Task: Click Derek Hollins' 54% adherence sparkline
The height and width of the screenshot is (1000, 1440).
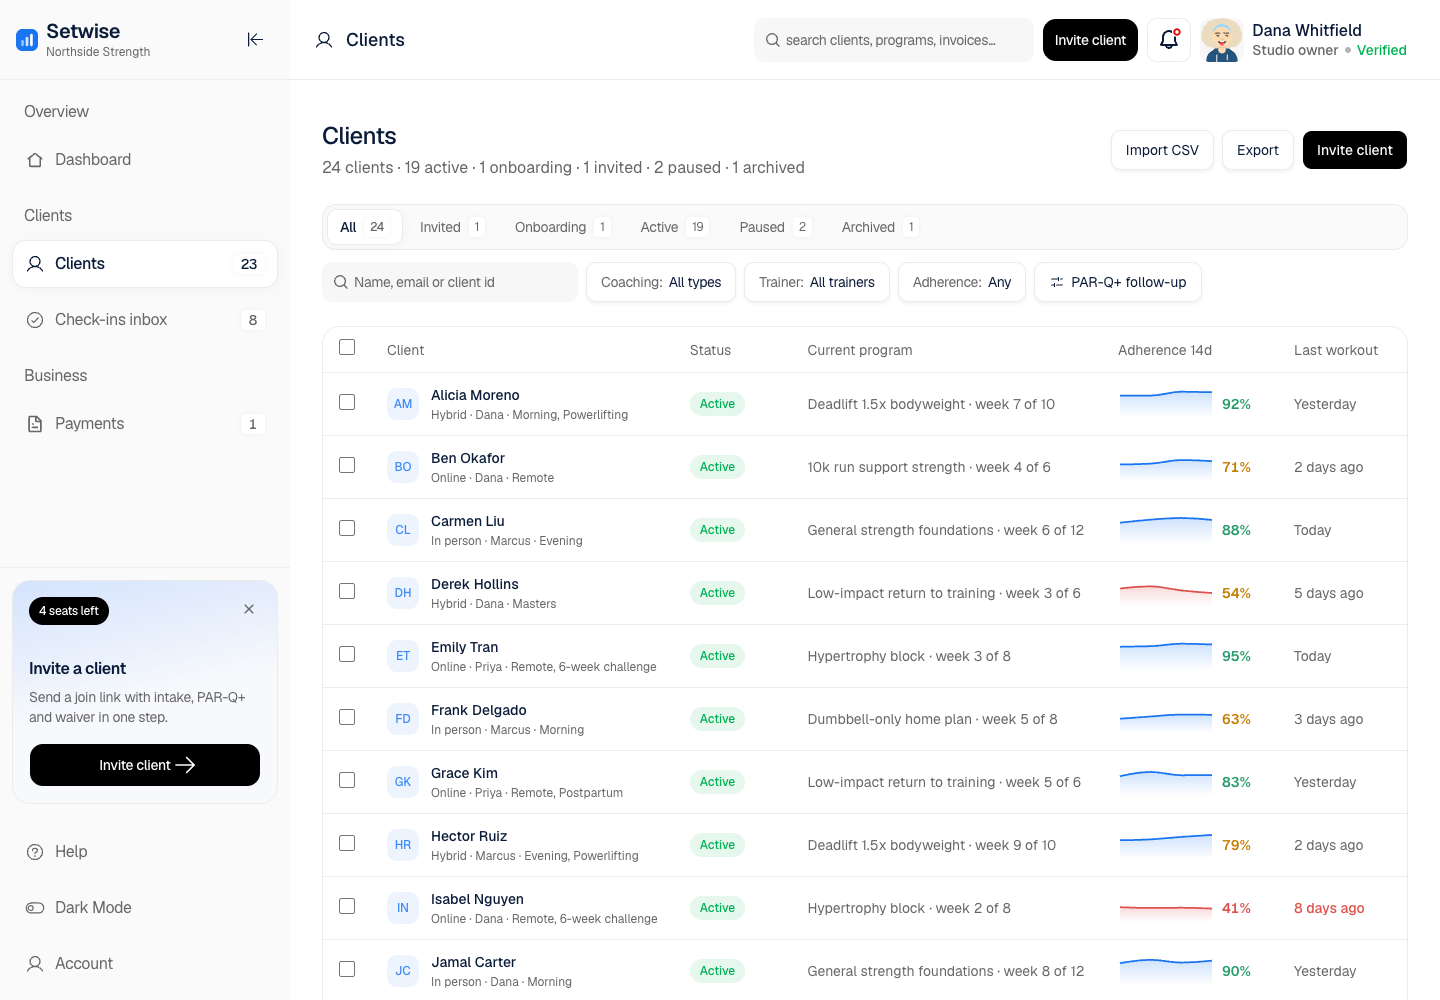Action: [1166, 593]
